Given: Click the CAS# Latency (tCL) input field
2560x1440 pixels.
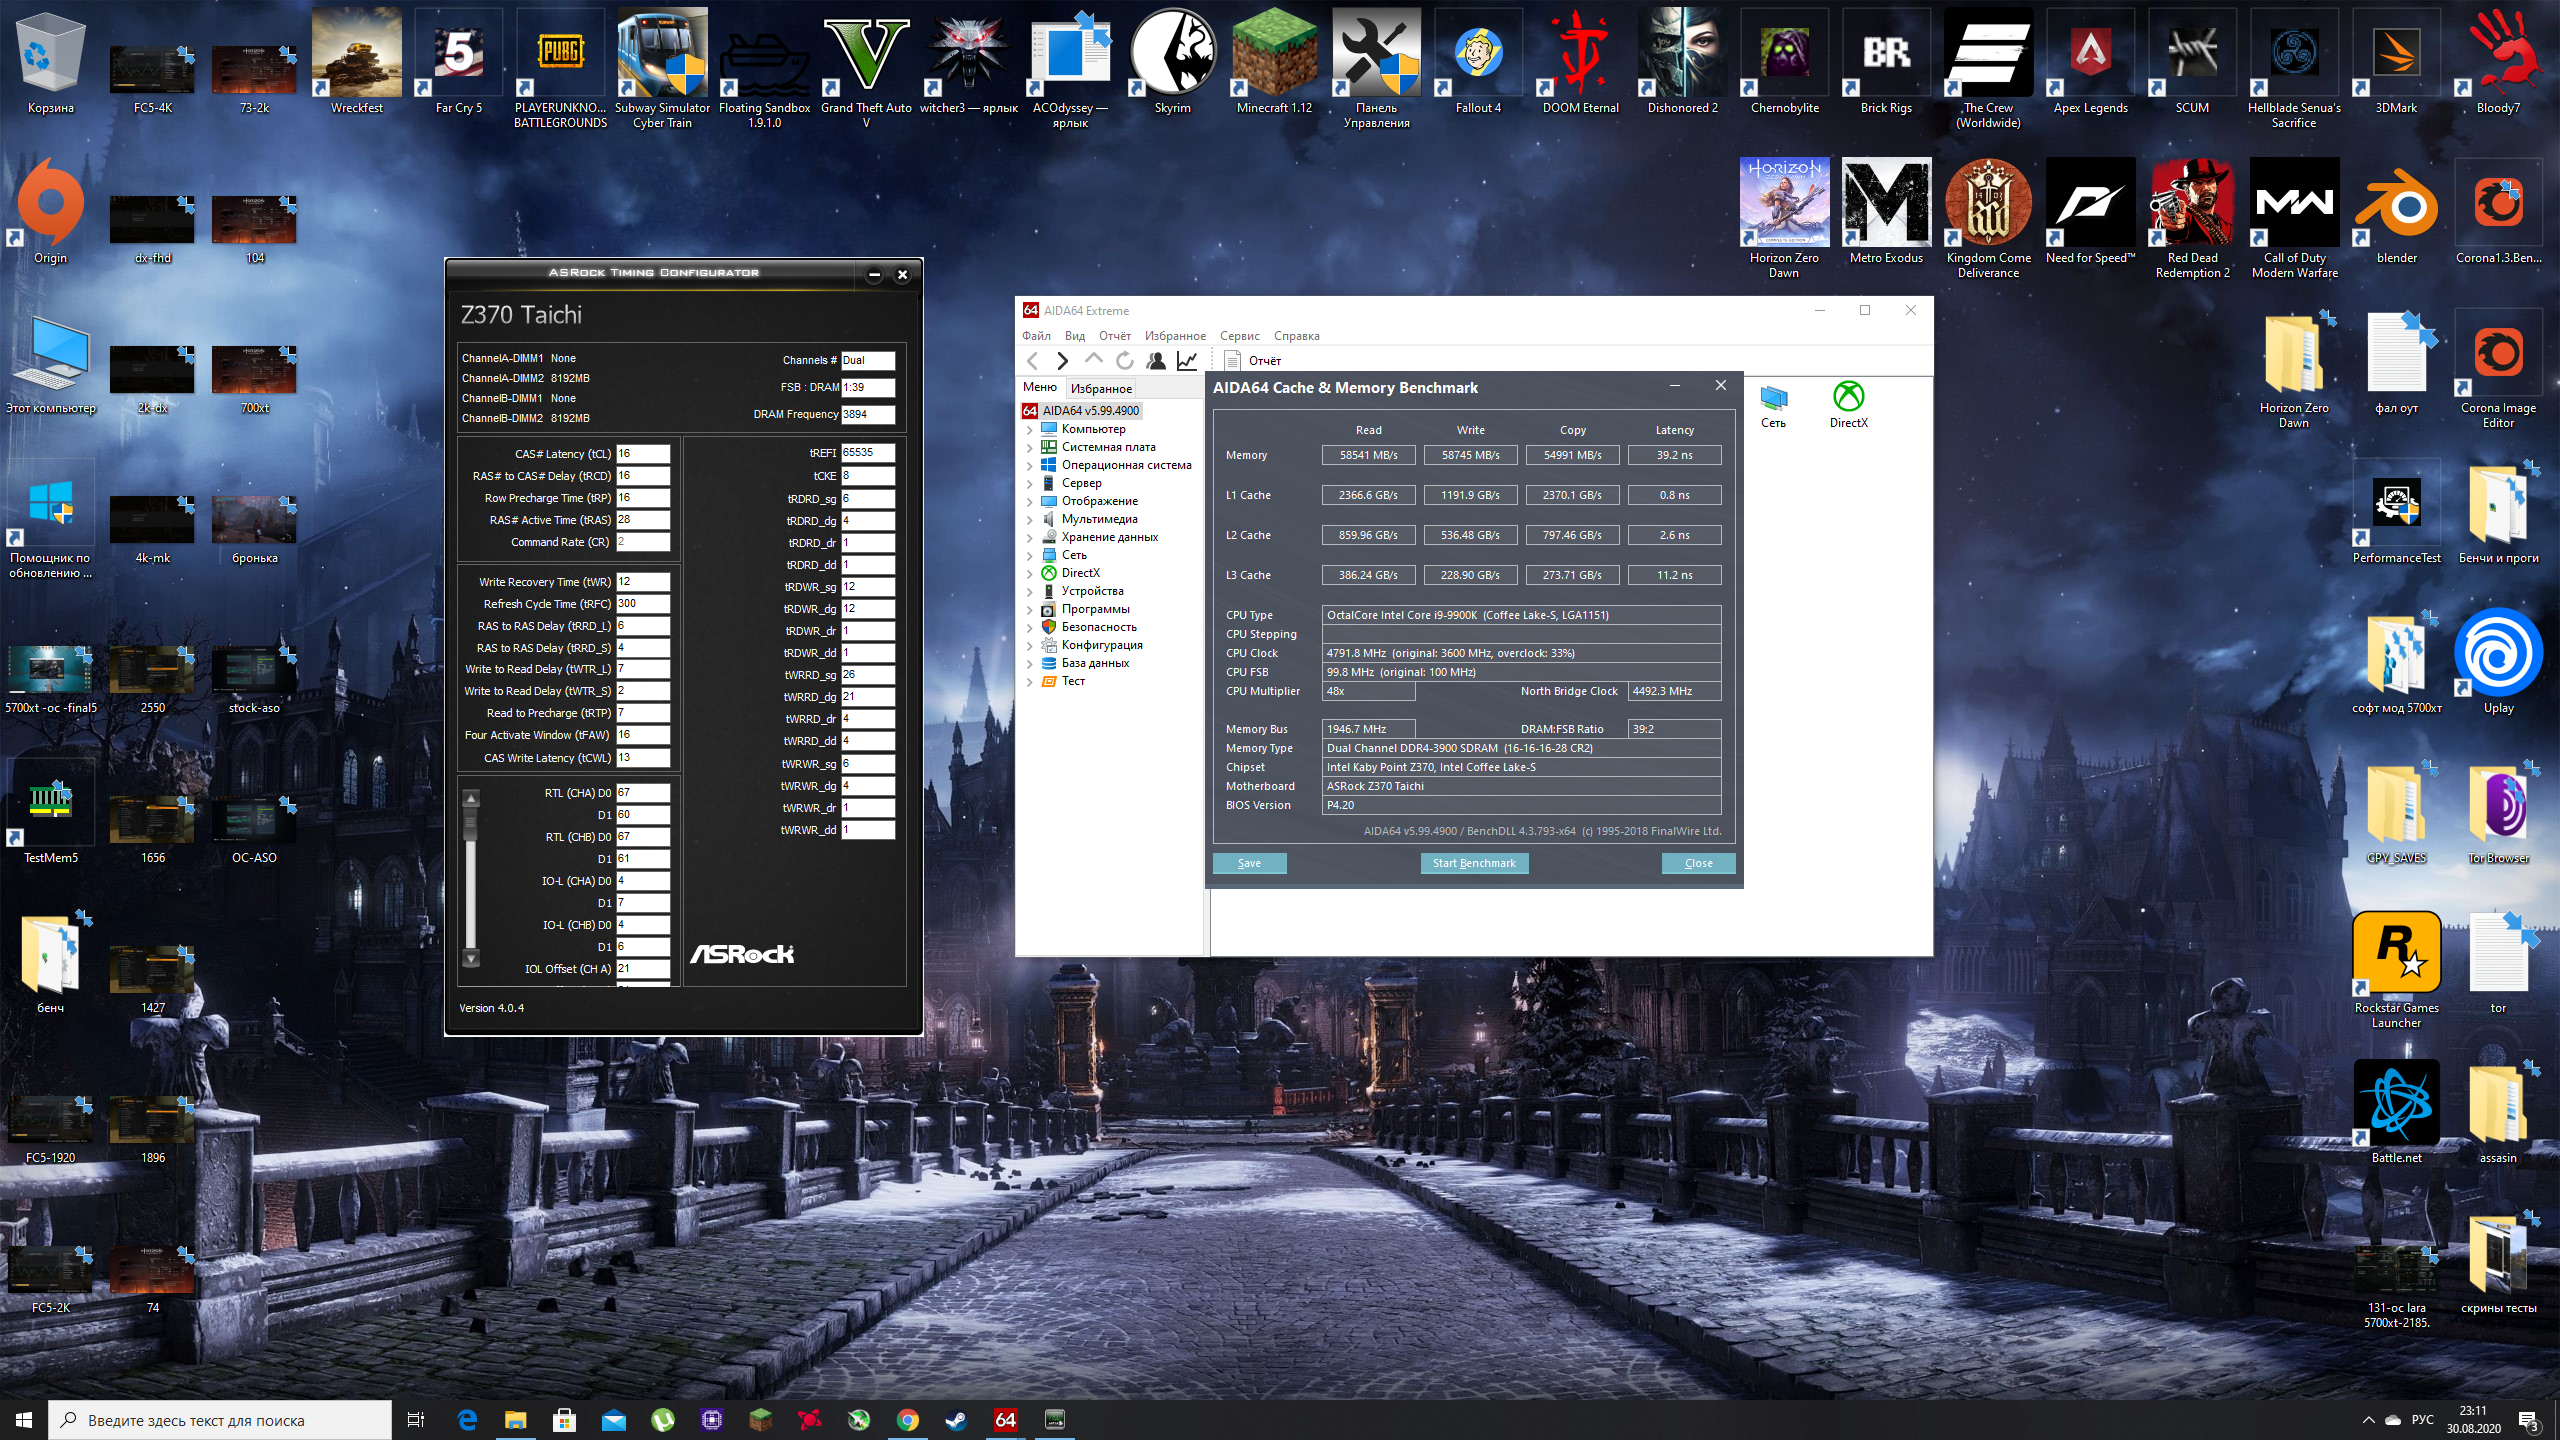Looking at the screenshot, I should [x=642, y=454].
